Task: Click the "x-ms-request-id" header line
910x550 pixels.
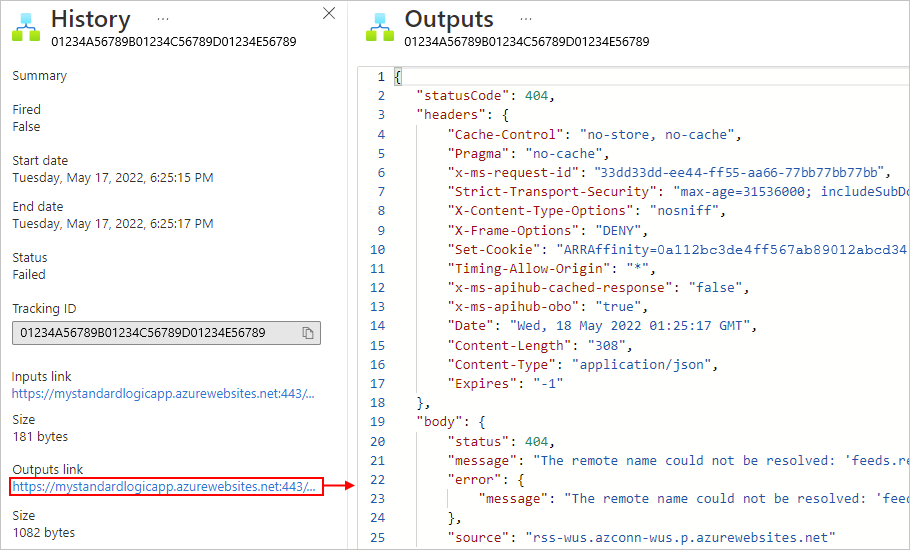Action: pyautogui.click(x=669, y=172)
